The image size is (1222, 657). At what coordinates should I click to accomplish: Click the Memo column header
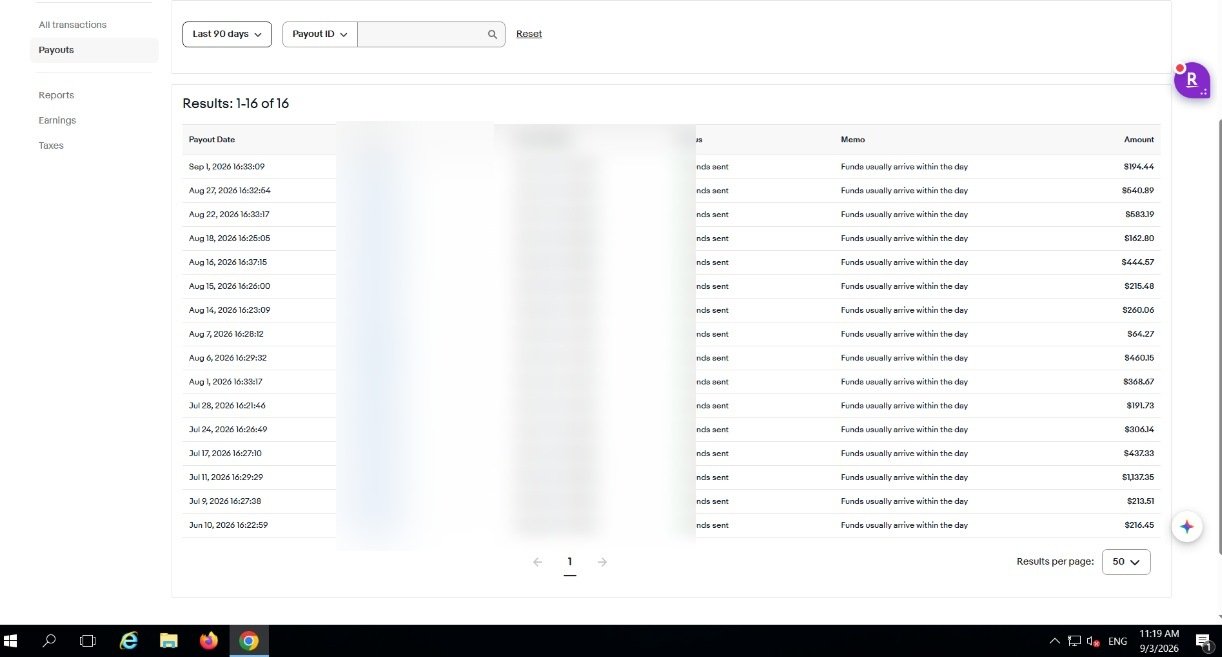click(x=853, y=140)
